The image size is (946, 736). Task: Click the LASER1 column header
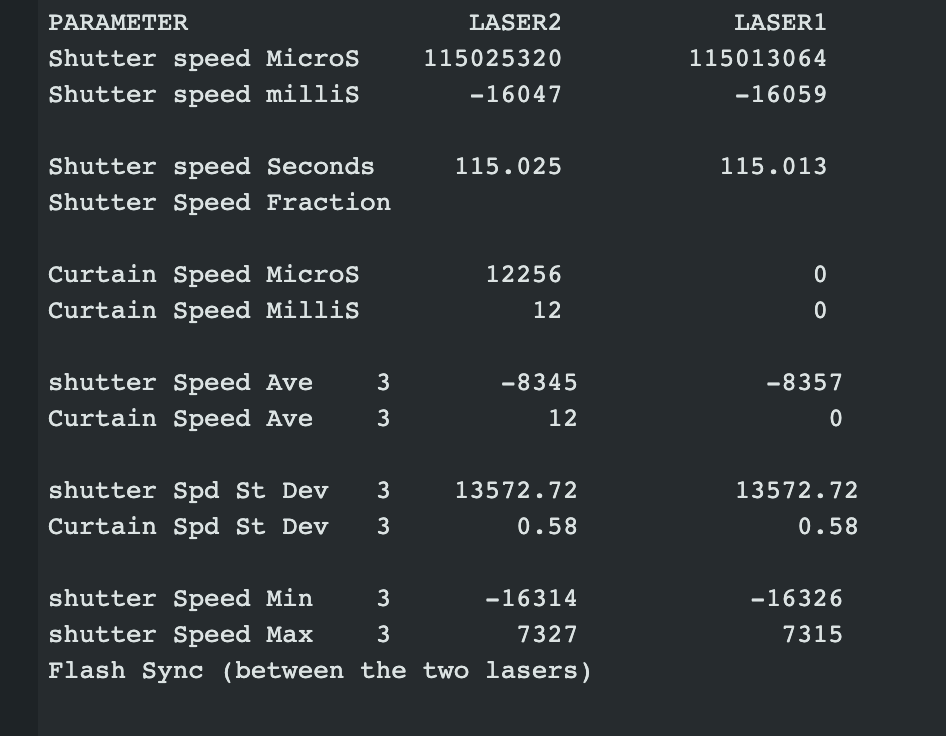tap(780, 22)
